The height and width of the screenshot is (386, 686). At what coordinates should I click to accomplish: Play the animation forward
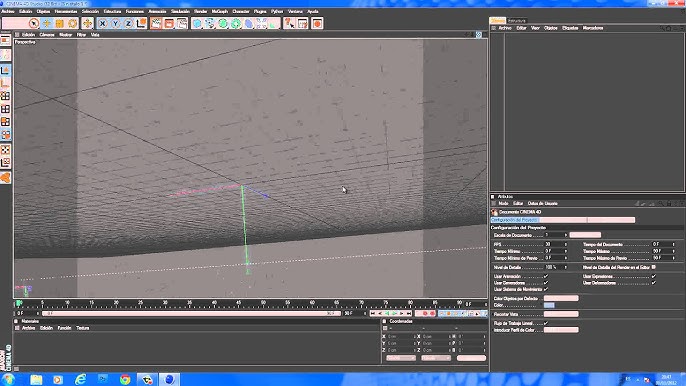click(x=395, y=313)
